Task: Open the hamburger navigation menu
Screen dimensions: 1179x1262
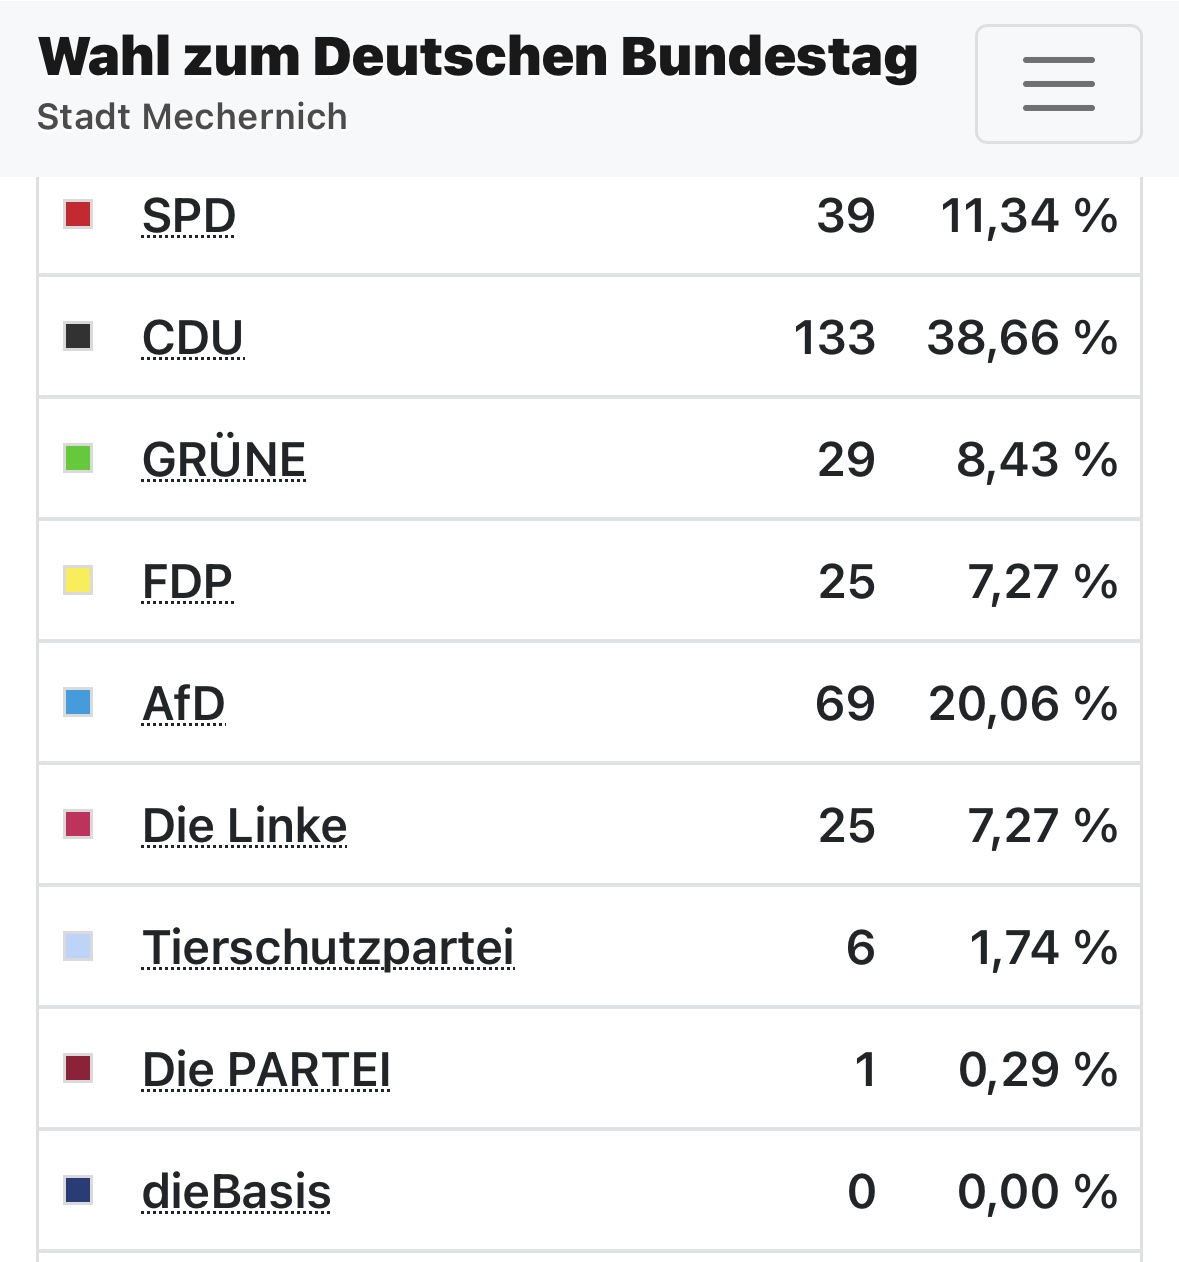Action: 1058,84
